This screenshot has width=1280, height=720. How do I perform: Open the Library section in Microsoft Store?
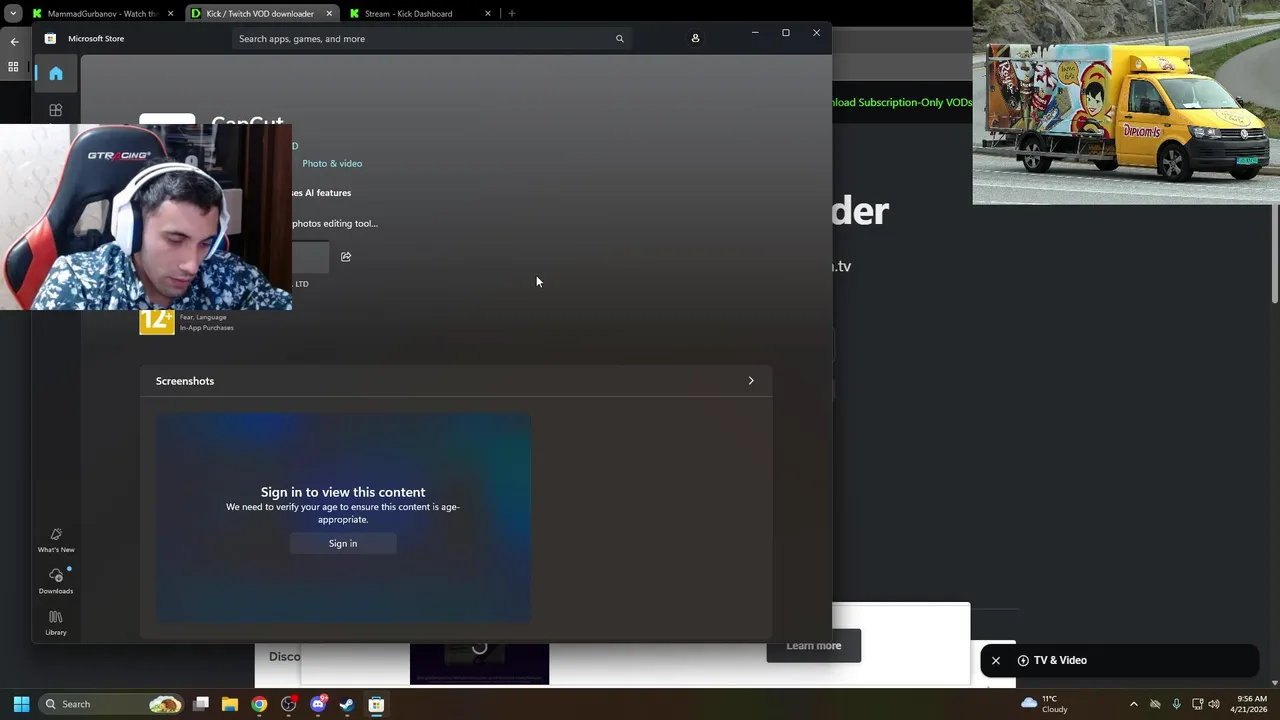[56, 623]
